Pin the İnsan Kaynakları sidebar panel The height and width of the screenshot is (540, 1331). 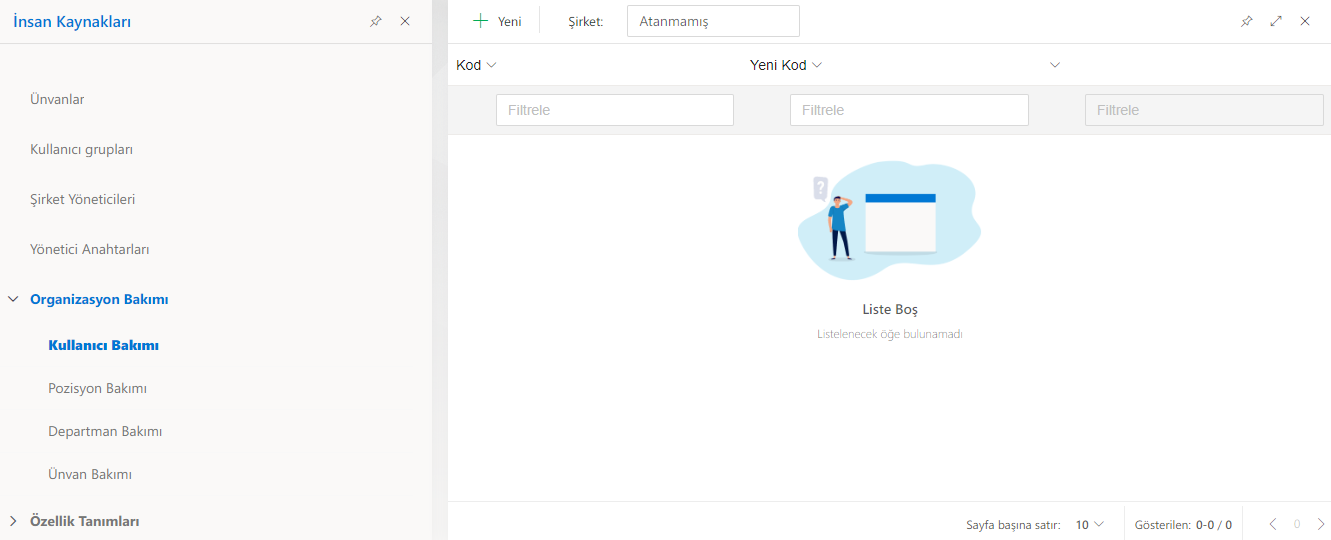[376, 21]
